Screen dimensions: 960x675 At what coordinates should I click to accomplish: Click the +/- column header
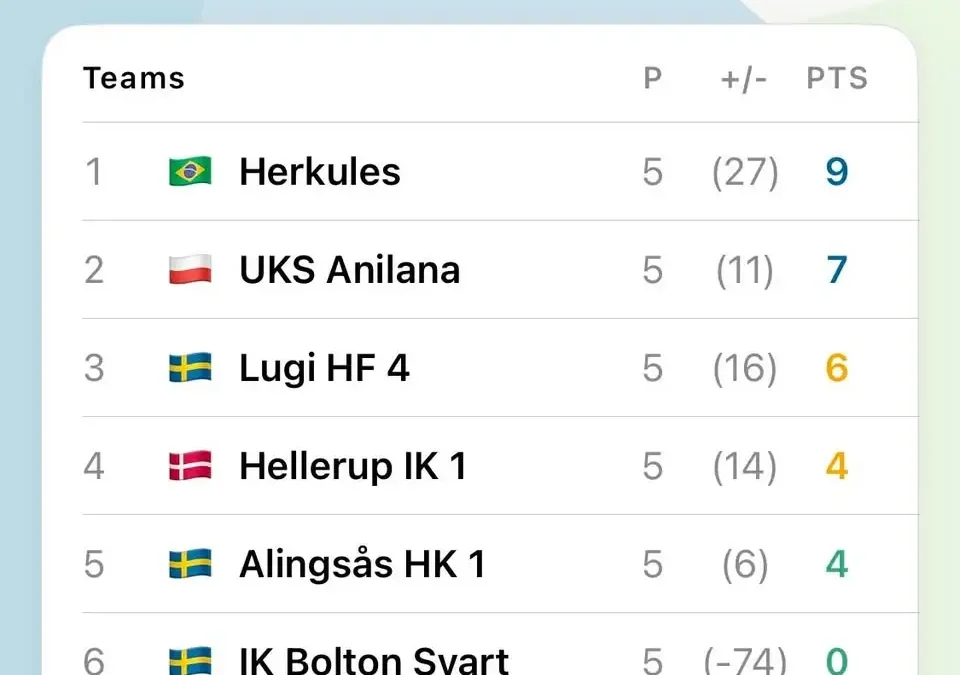(x=744, y=79)
